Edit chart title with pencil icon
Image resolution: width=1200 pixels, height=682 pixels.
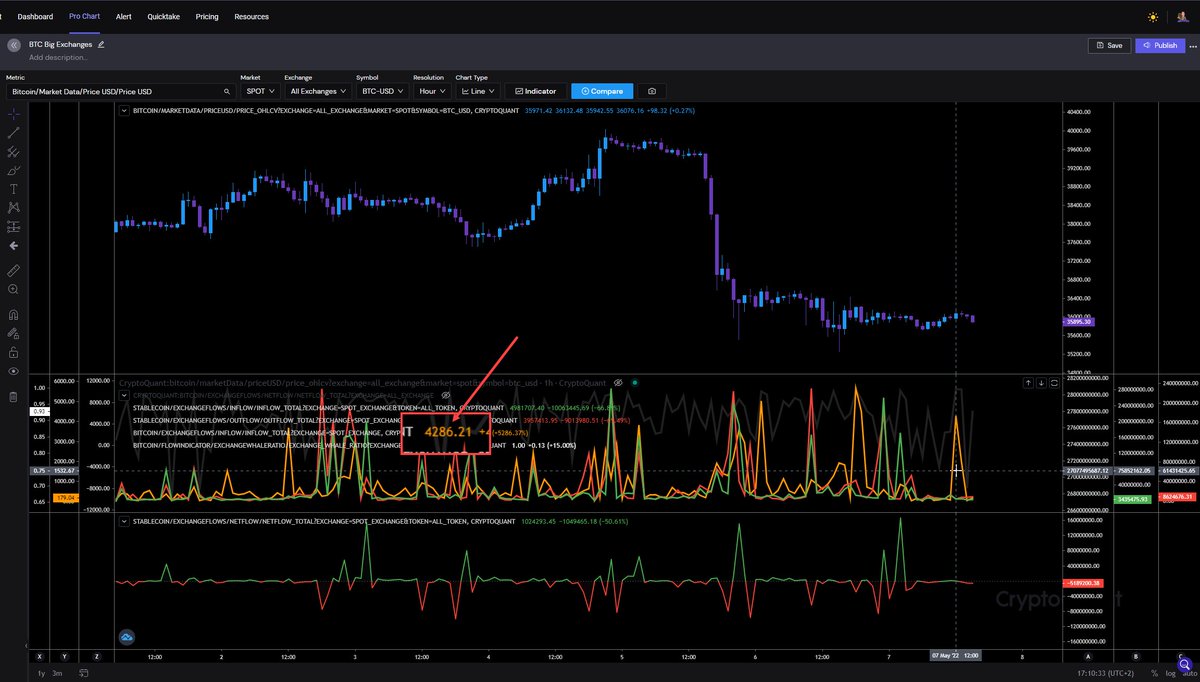coord(101,44)
